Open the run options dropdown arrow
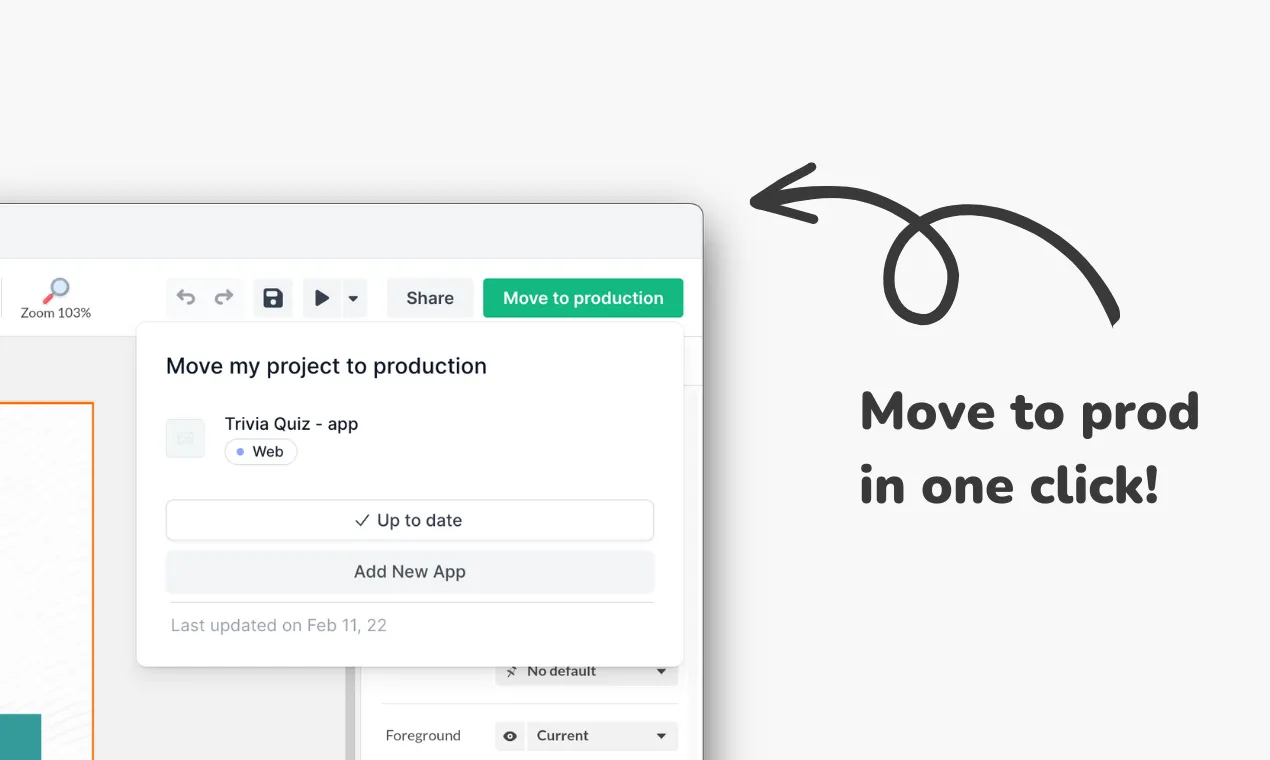The image size is (1270, 760). click(x=353, y=298)
